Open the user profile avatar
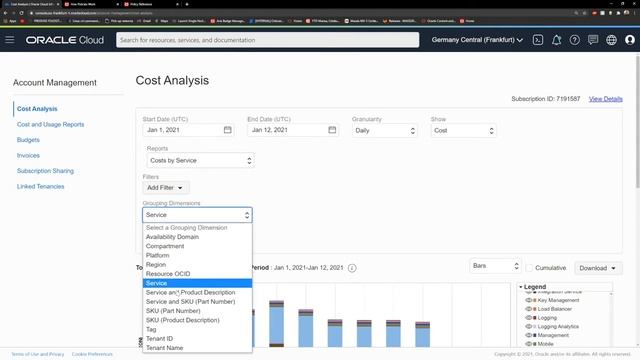Image resolution: width=640 pixels, height=360 pixels. pyautogui.click(x=630, y=40)
